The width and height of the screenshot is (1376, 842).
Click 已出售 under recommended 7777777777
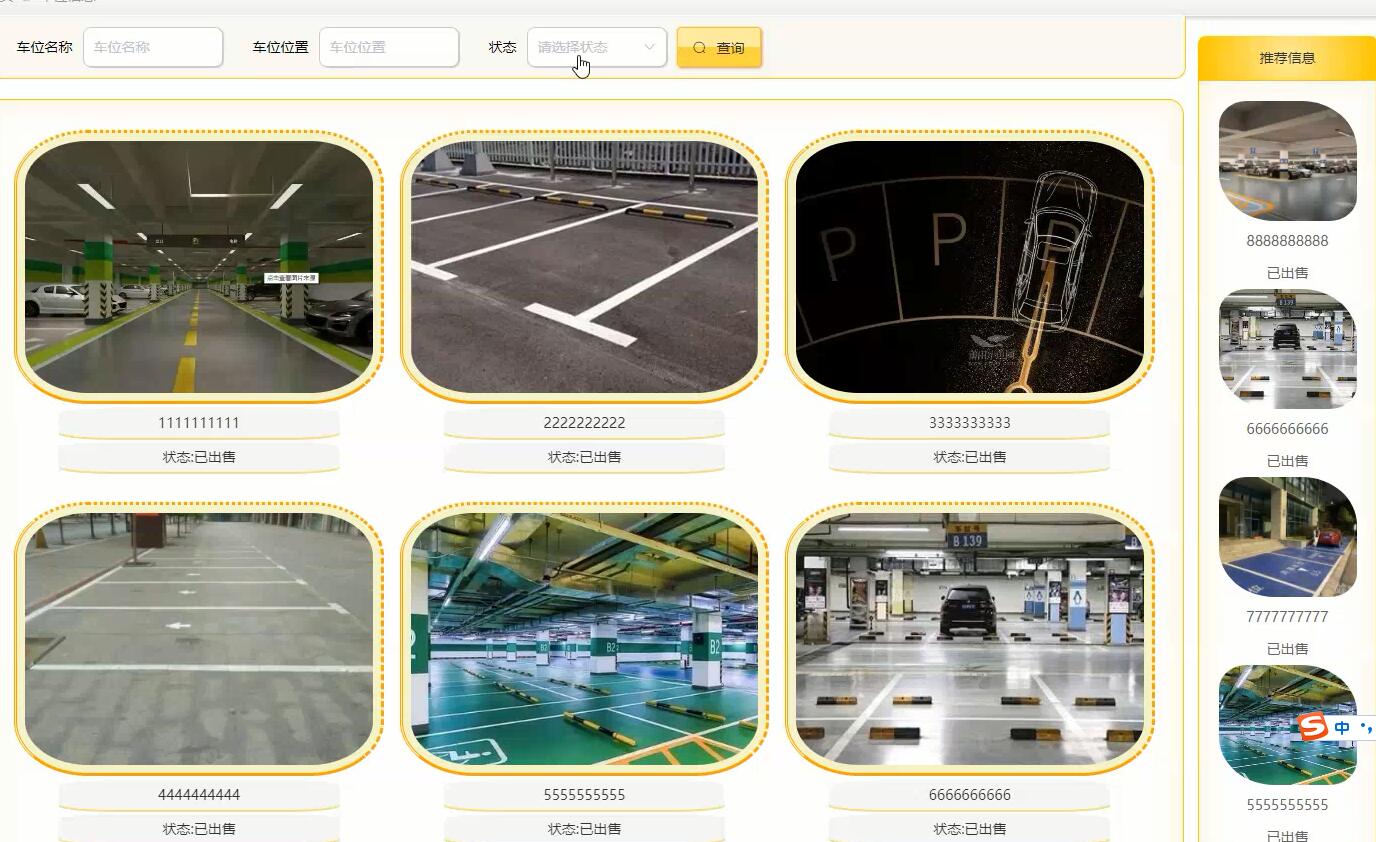click(1288, 649)
